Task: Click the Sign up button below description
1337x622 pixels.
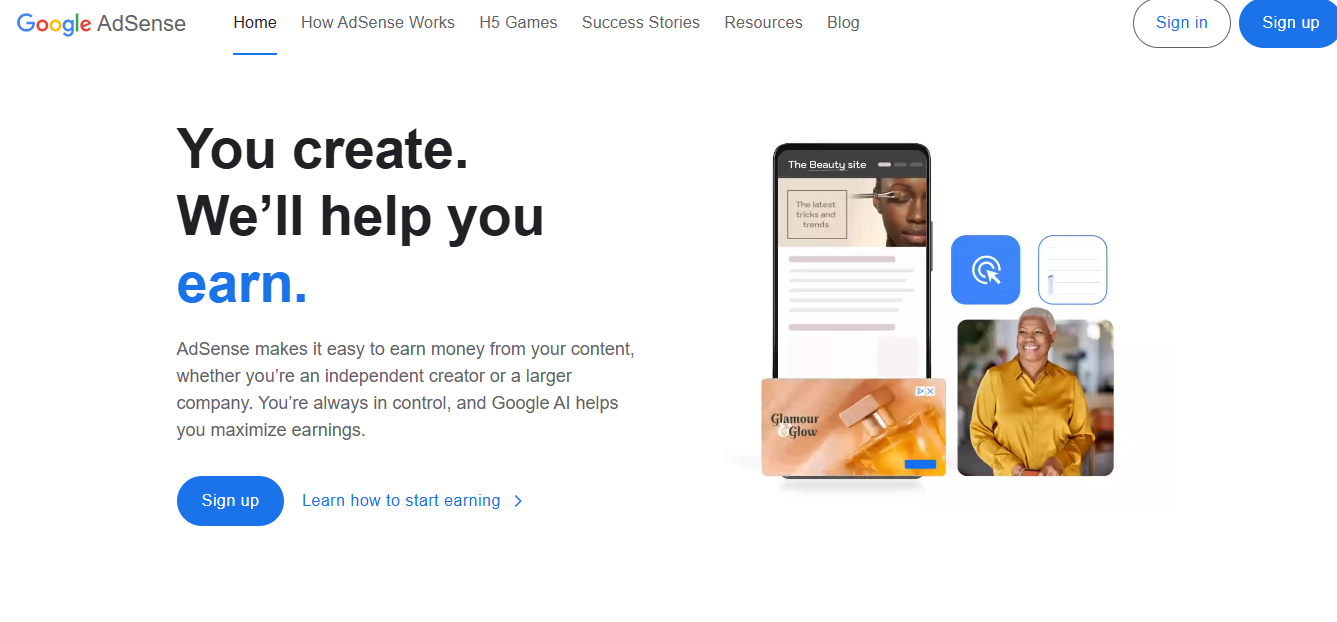Action: (x=230, y=501)
